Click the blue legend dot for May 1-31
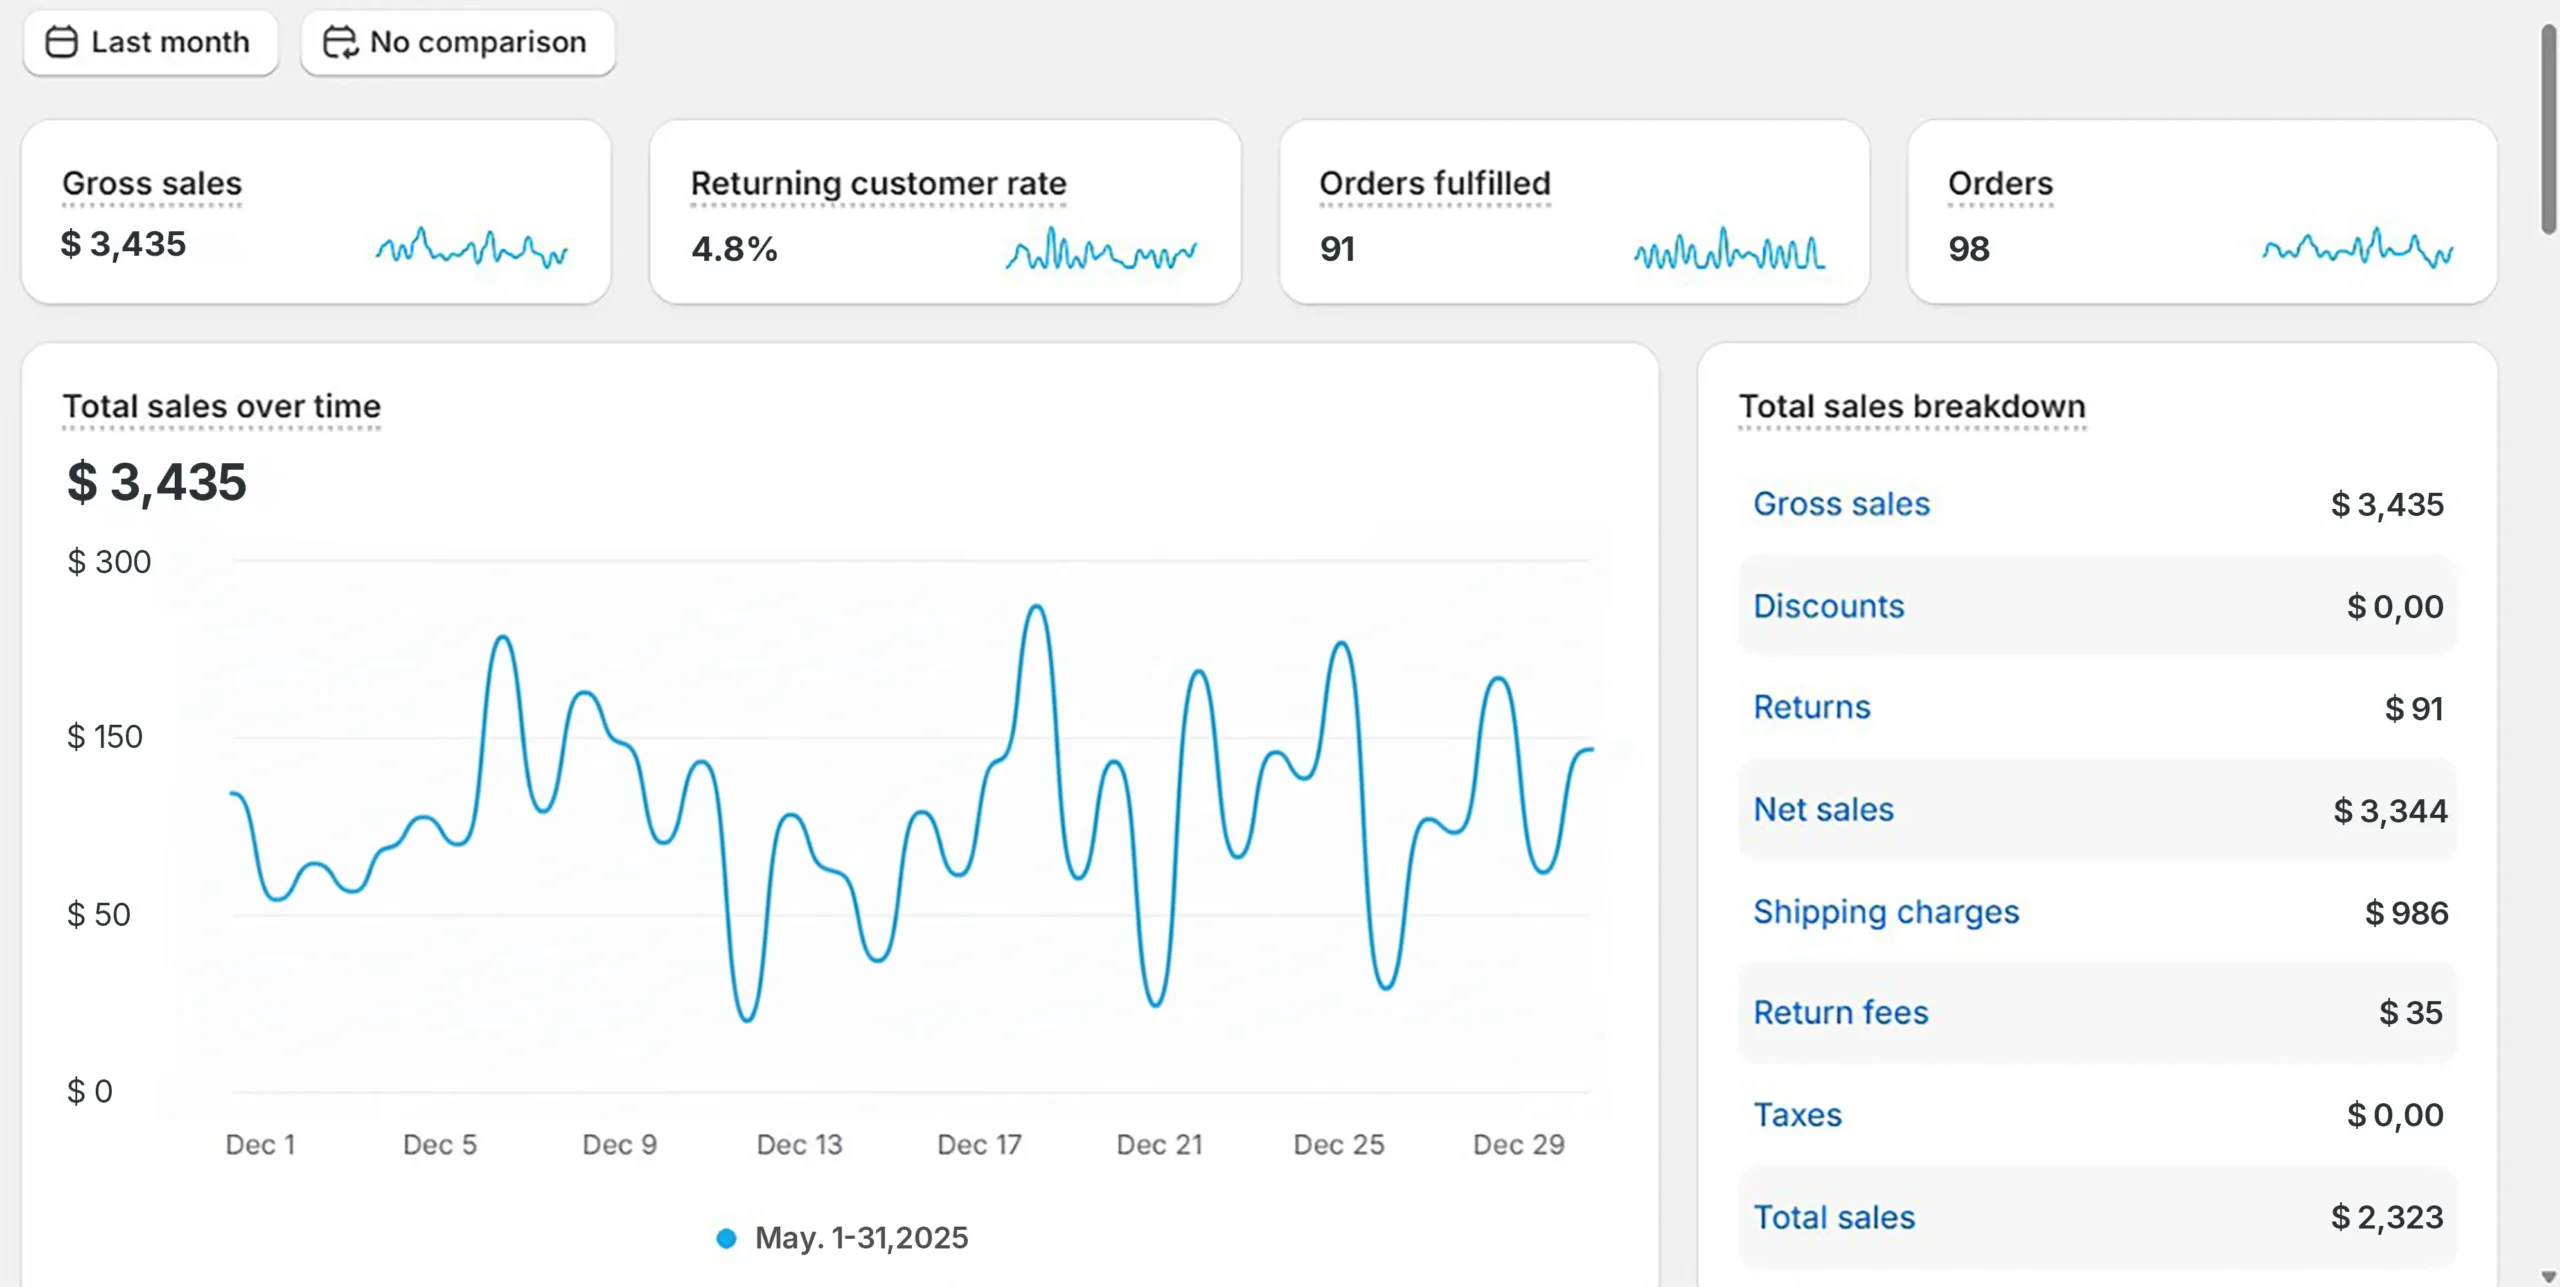The height and width of the screenshot is (1287, 2560). coord(727,1238)
